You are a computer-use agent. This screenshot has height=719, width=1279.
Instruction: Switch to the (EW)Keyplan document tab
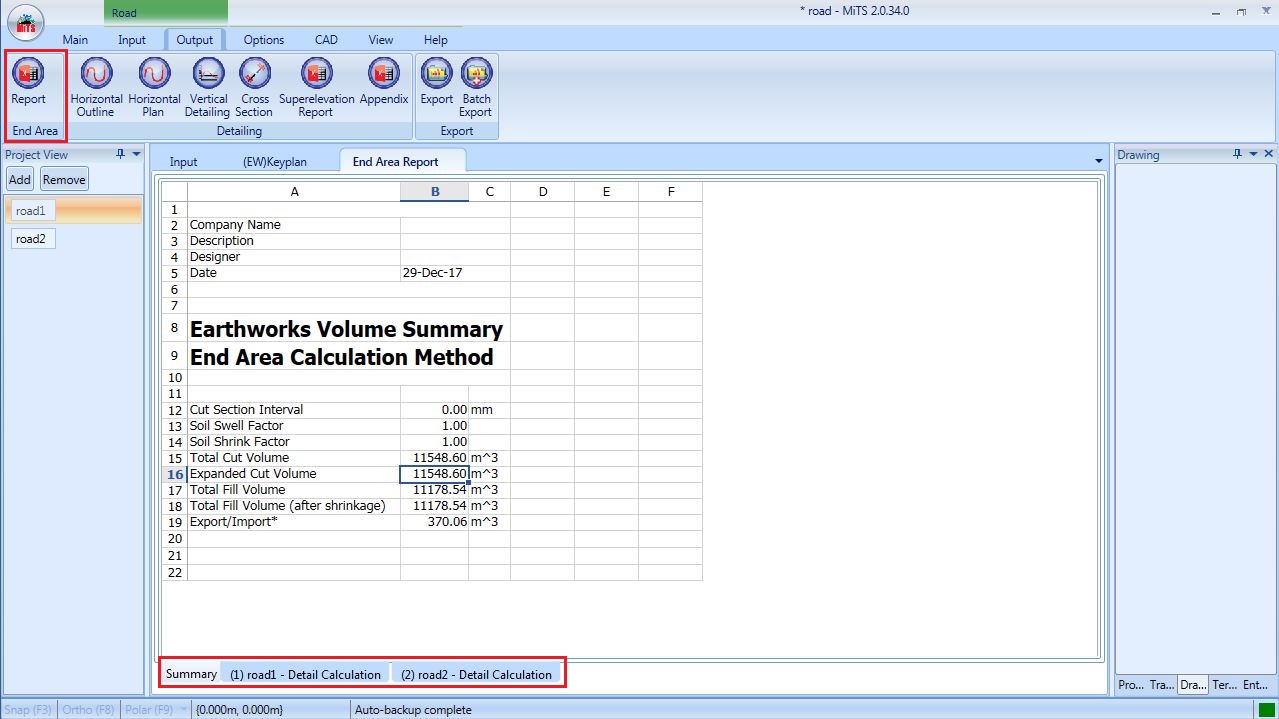click(275, 161)
